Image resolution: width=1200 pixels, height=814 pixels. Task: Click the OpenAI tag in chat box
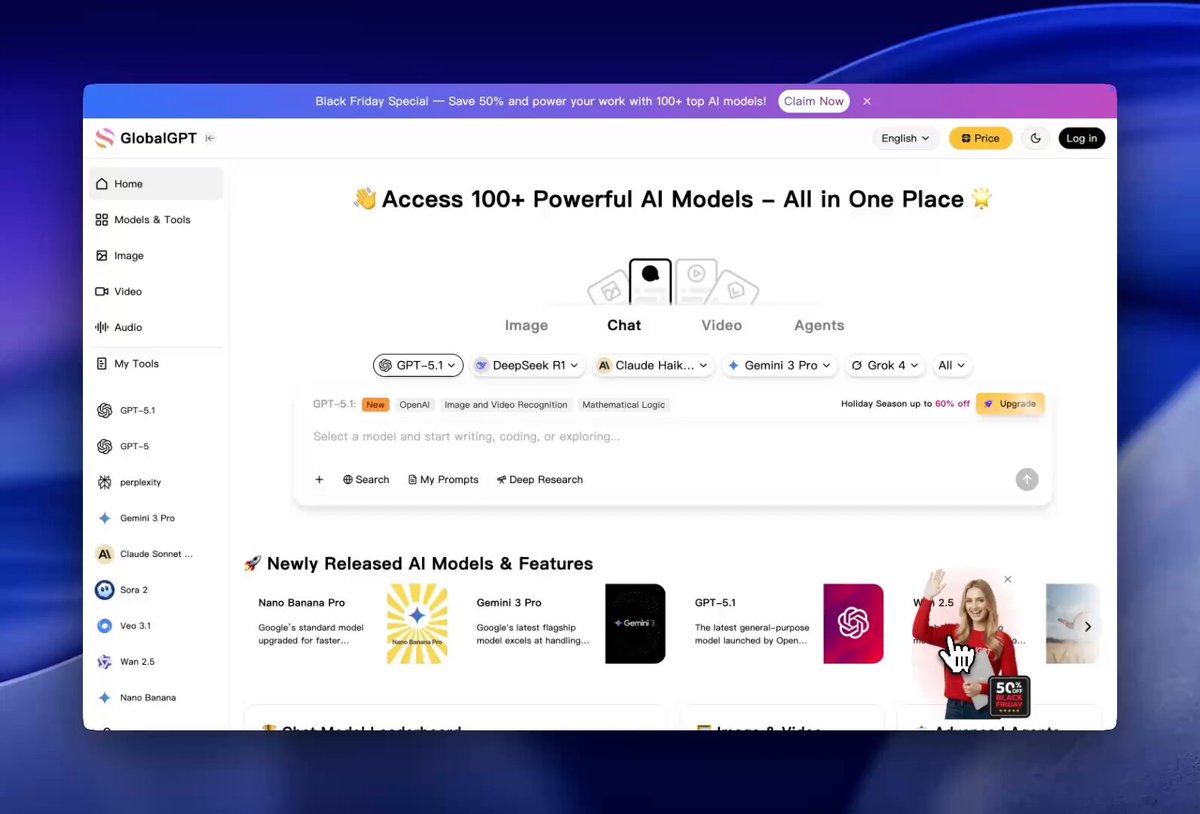click(x=414, y=405)
